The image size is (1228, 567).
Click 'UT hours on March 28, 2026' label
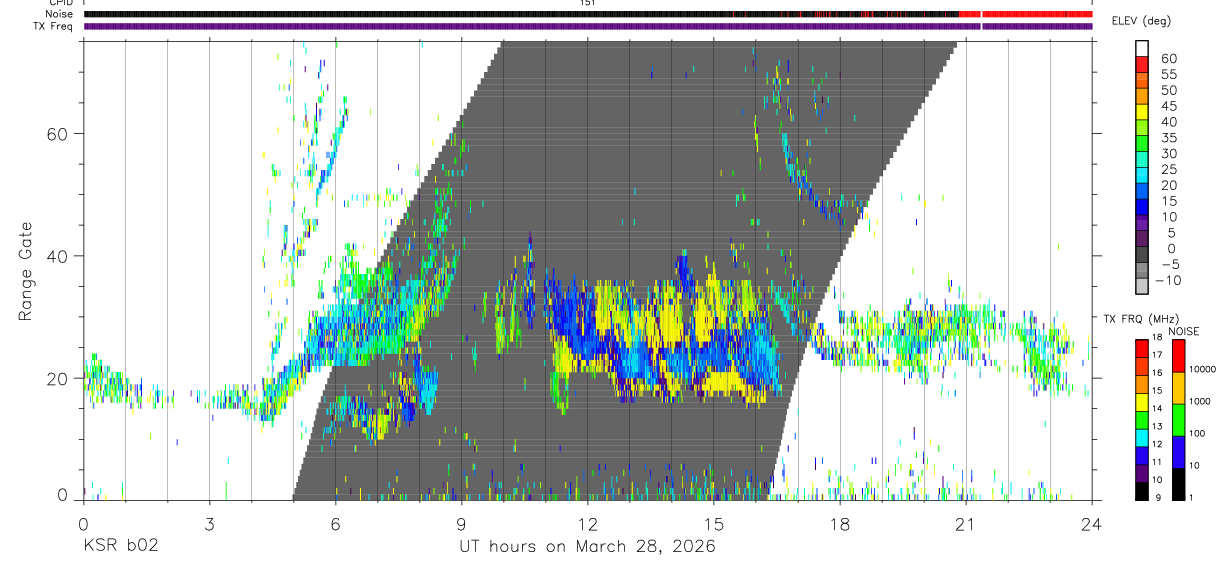tap(587, 547)
